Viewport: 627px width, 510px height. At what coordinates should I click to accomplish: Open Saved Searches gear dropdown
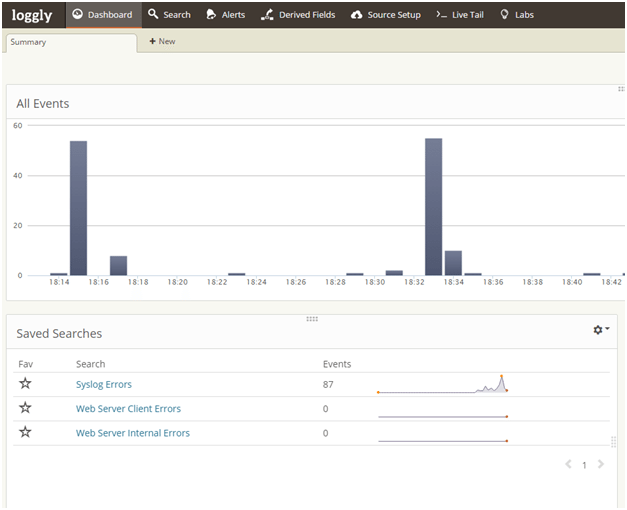(600, 330)
